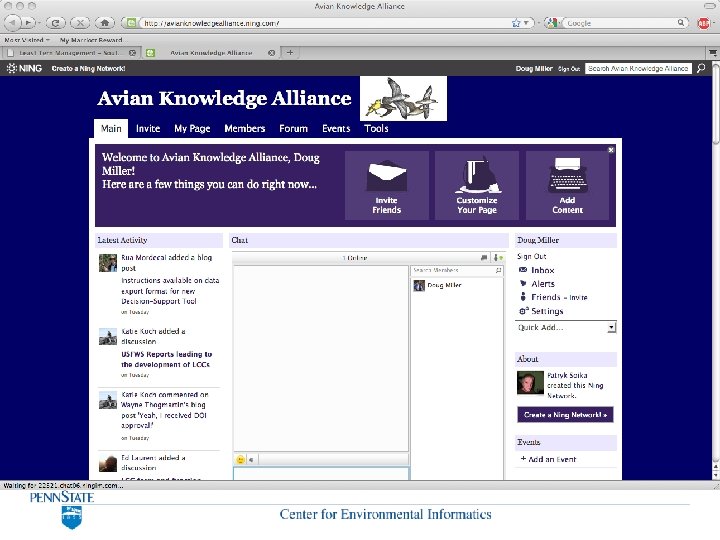Click the Friends person icon
This screenshot has height=540, width=720.
523,297
